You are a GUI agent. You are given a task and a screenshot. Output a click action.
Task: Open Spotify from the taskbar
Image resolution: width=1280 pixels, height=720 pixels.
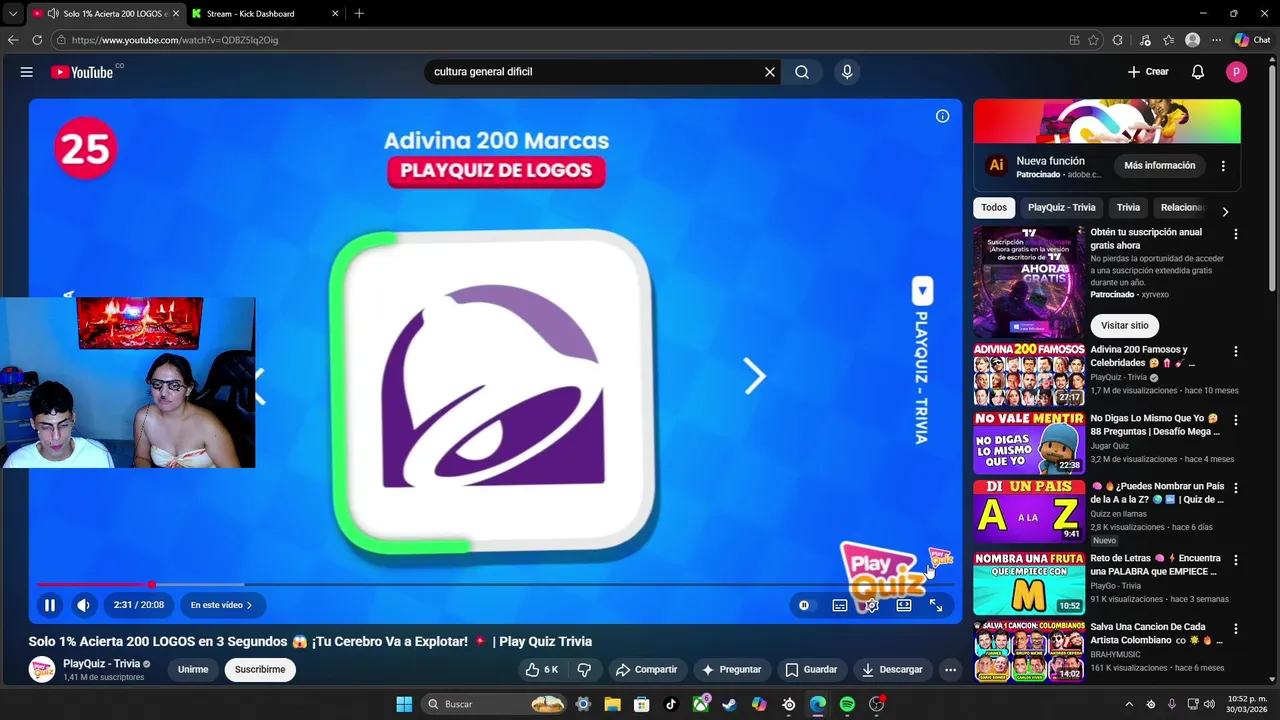(847, 704)
